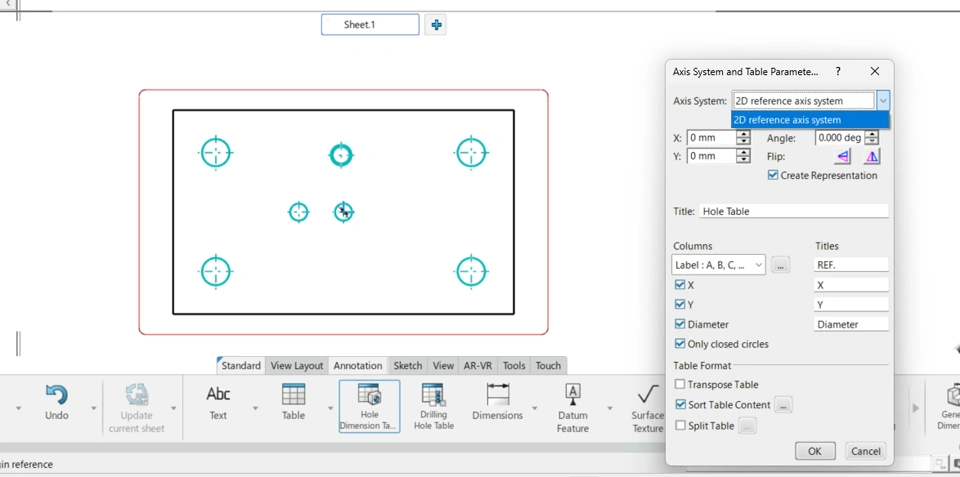Click horizontal Flip icon in dialog
This screenshot has width=960, height=477.
tap(842, 157)
